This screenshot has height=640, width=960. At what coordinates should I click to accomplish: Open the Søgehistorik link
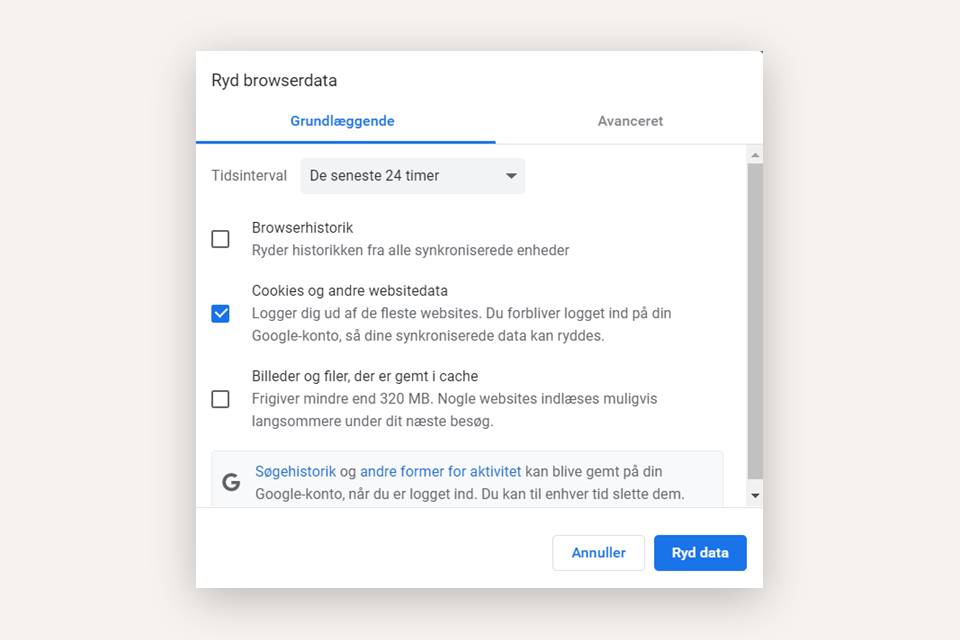point(296,470)
